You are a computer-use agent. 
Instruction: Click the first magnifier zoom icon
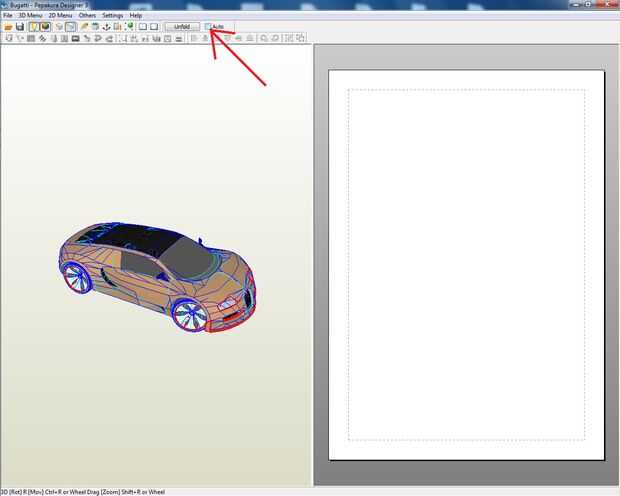tap(264, 38)
